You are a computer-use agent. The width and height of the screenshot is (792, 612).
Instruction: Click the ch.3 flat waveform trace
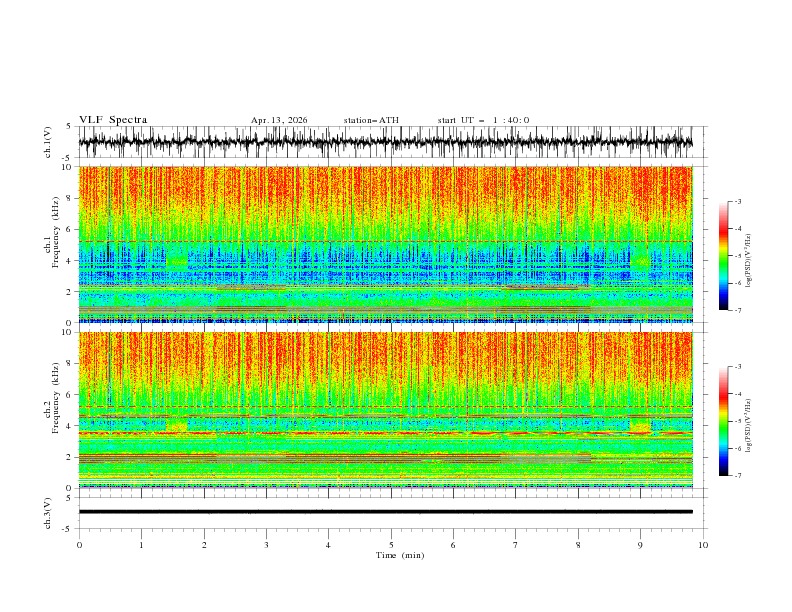pyautogui.click(x=385, y=512)
